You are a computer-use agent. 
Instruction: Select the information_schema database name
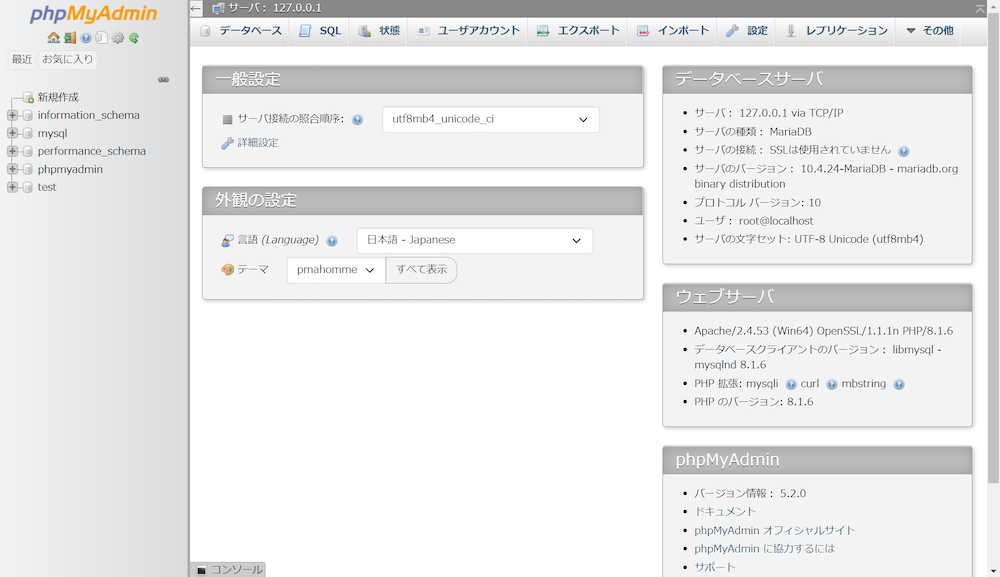[x=88, y=115]
